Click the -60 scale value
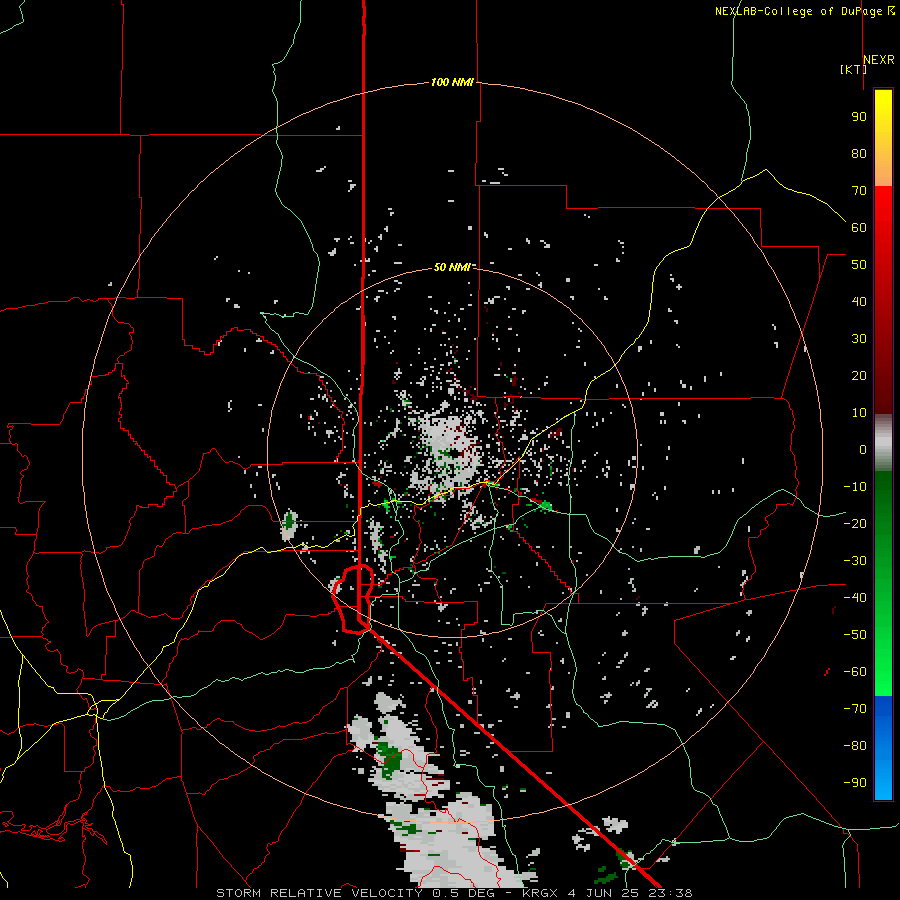The height and width of the screenshot is (900, 900). (x=855, y=672)
